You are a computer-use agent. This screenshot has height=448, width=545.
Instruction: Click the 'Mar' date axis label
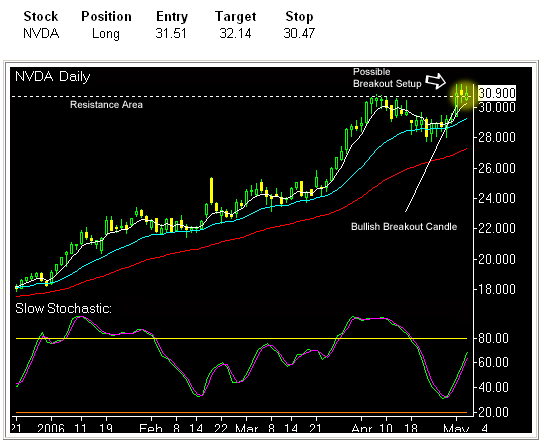tap(246, 427)
